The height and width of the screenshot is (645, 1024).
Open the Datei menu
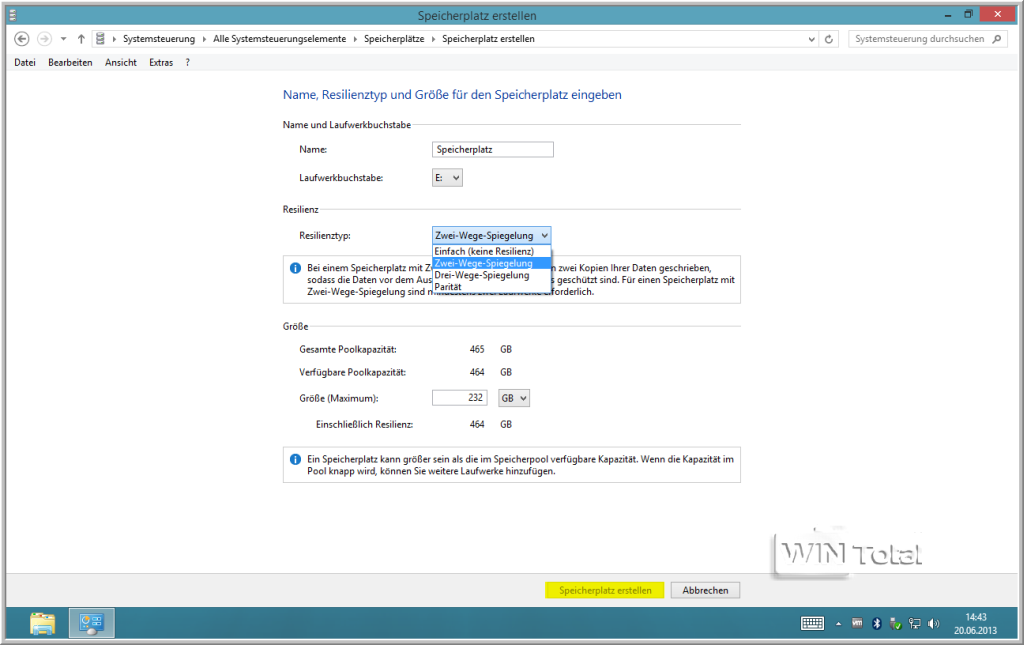click(25, 63)
